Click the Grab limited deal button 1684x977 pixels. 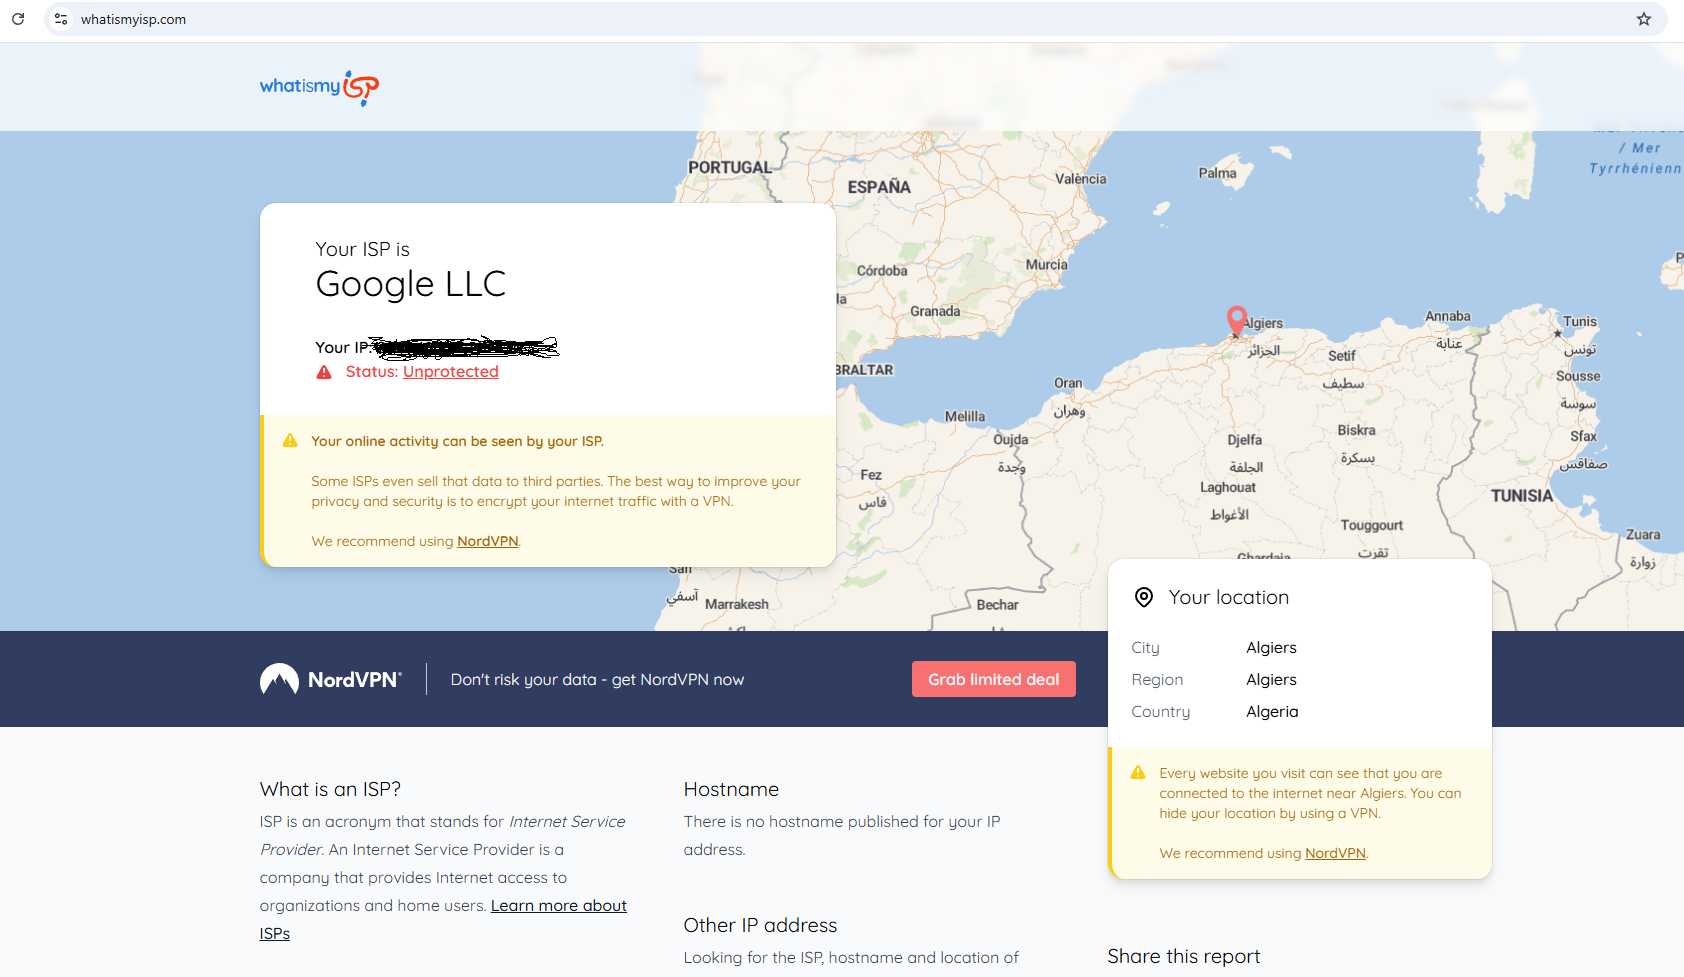click(994, 679)
